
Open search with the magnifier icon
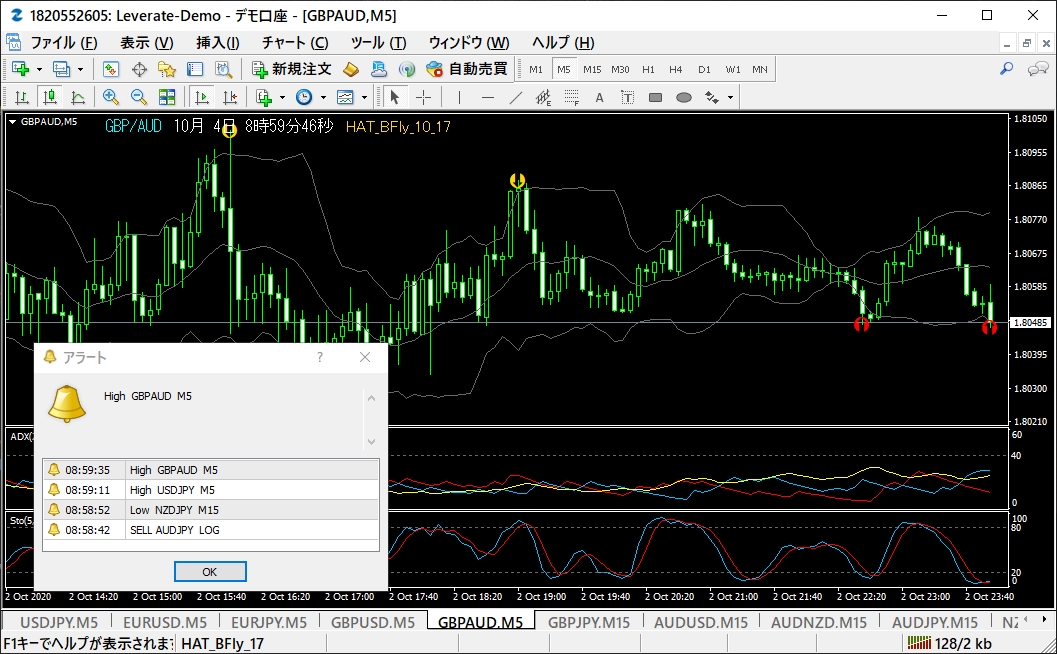[x=1006, y=69]
